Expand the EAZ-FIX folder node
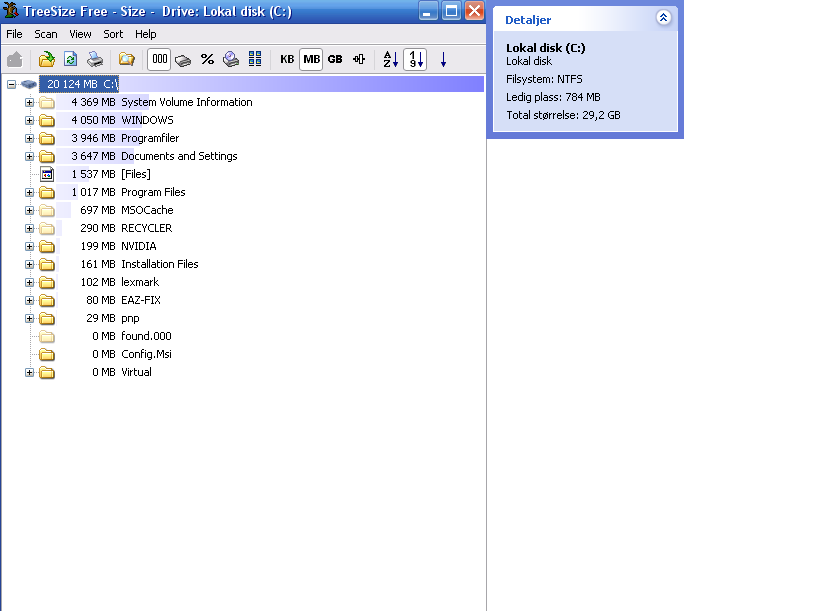 (x=29, y=301)
